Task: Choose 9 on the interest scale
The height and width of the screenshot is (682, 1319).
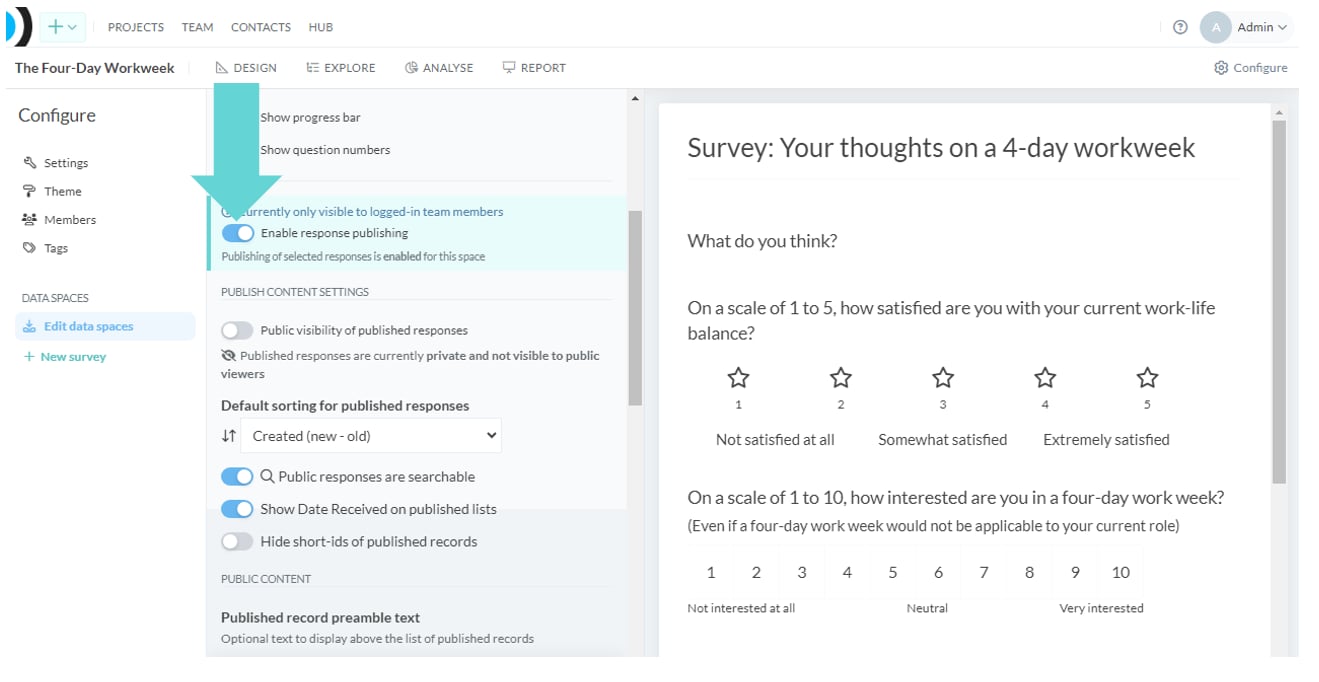Action: 1075,572
